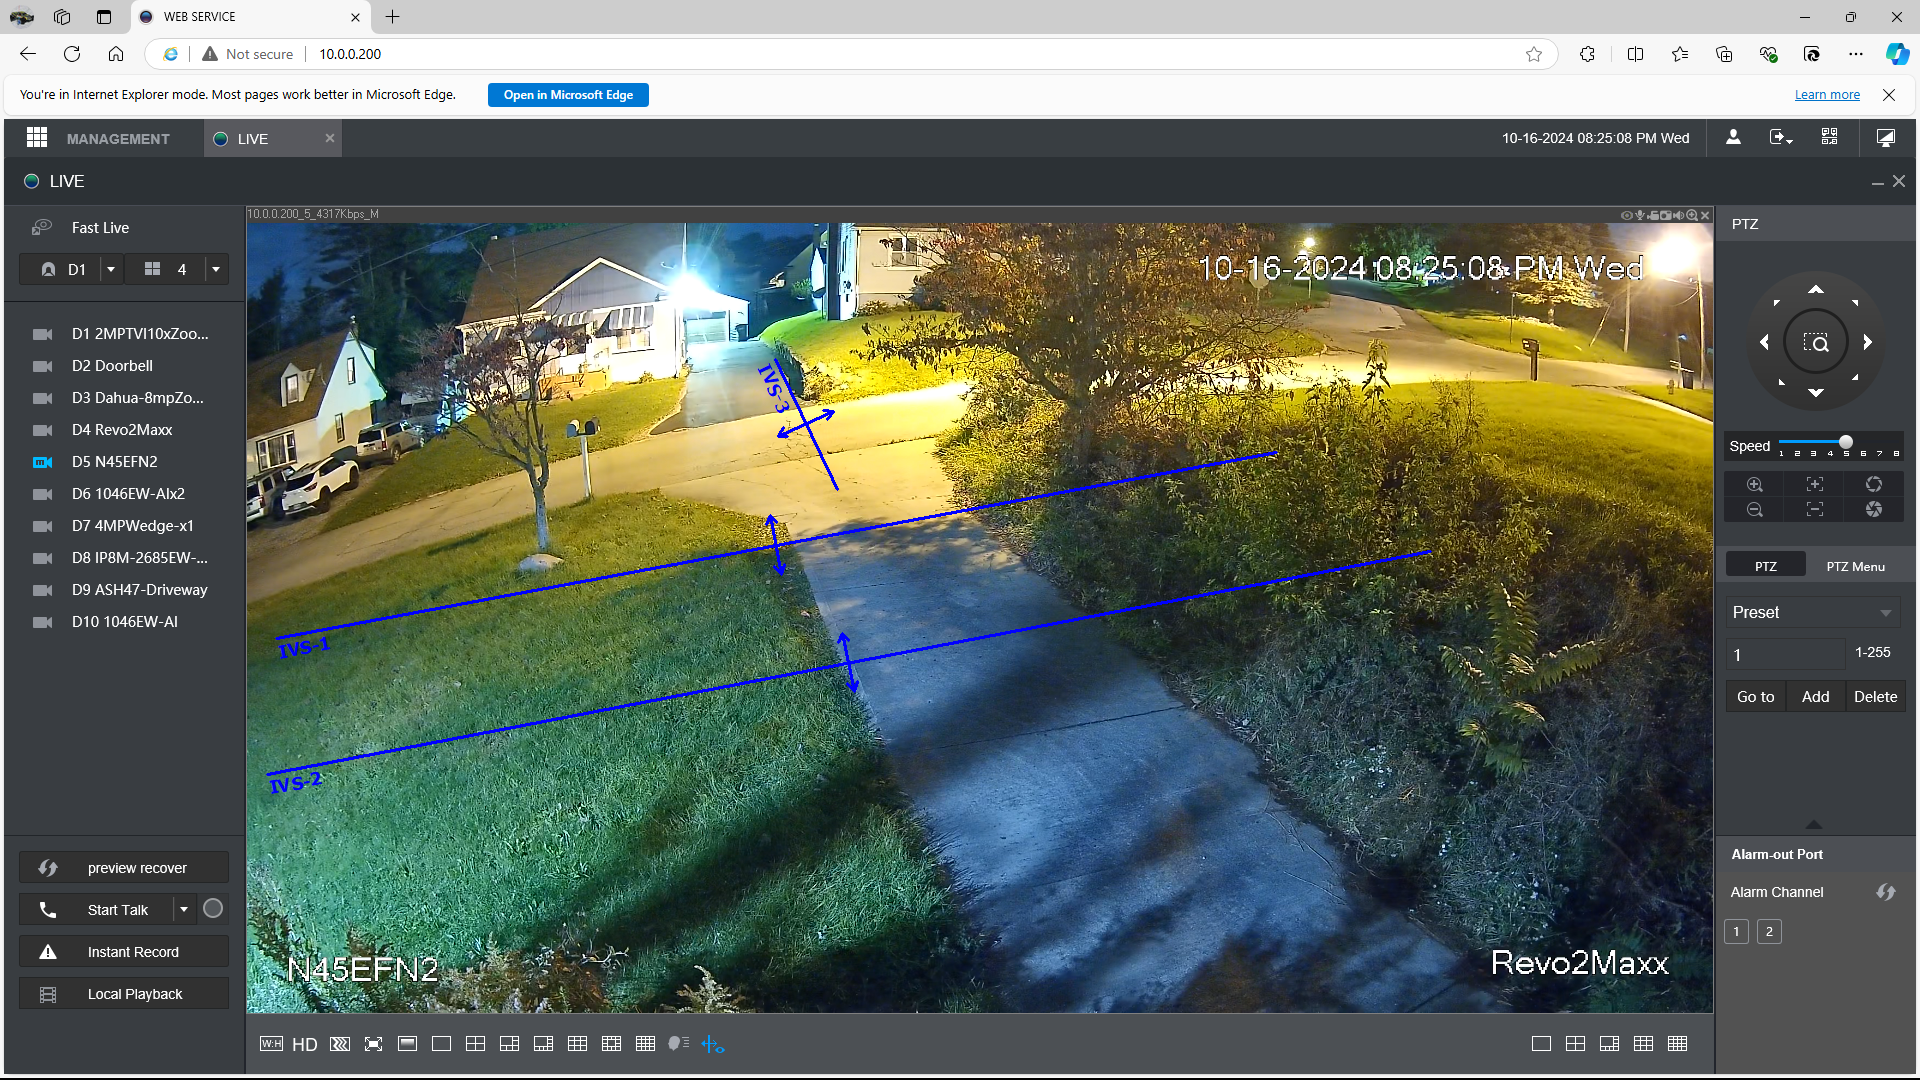The height and width of the screenshot is (1080, 1920).
Task: Open Start Talk options dropdown arrow
Action: click(x=184, y=909)
